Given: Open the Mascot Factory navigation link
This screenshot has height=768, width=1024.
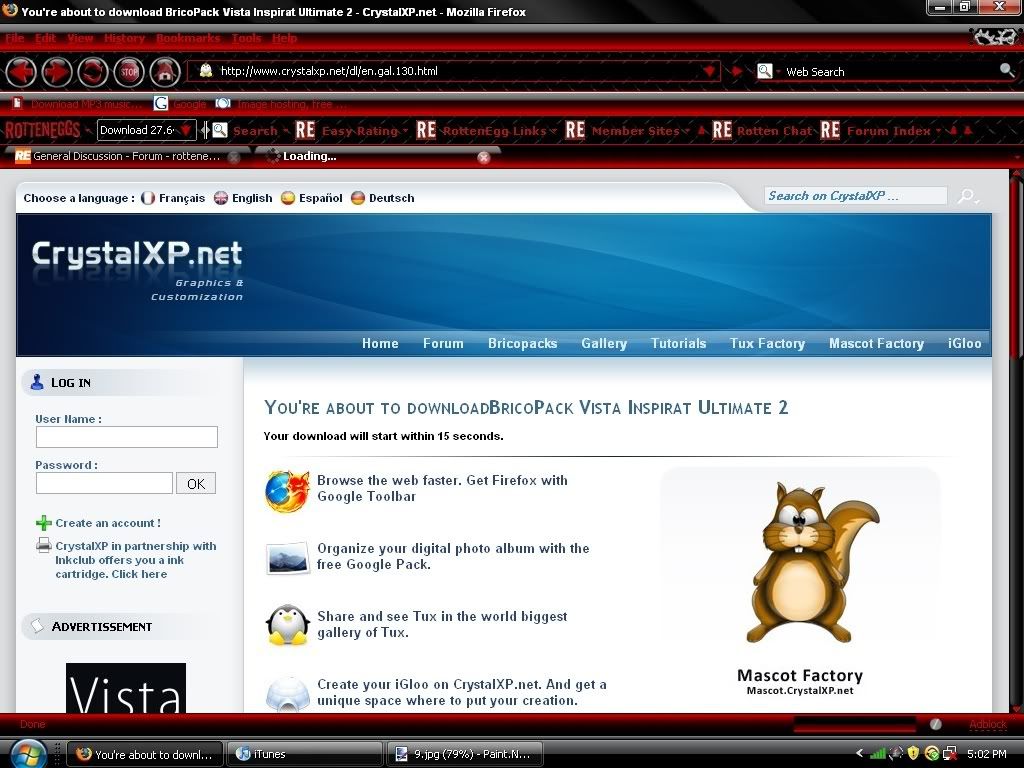Looking at the screenshot, I should [876, 344].
